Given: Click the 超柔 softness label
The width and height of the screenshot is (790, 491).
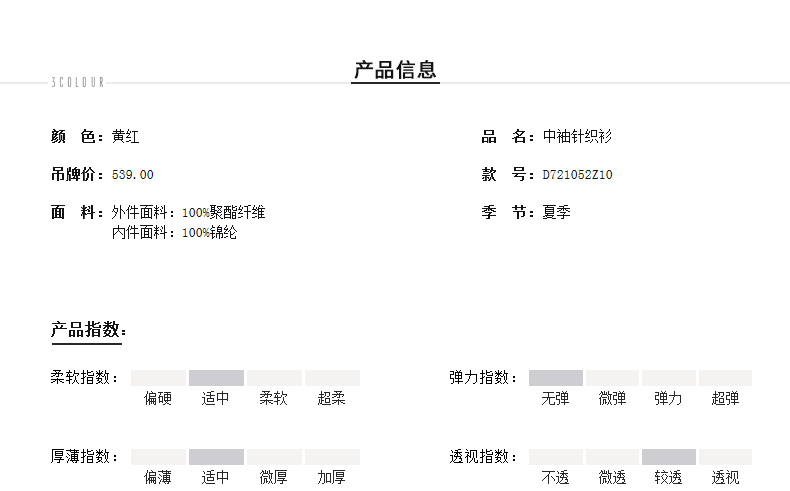Looking at the screenshot, I should 332,398.
